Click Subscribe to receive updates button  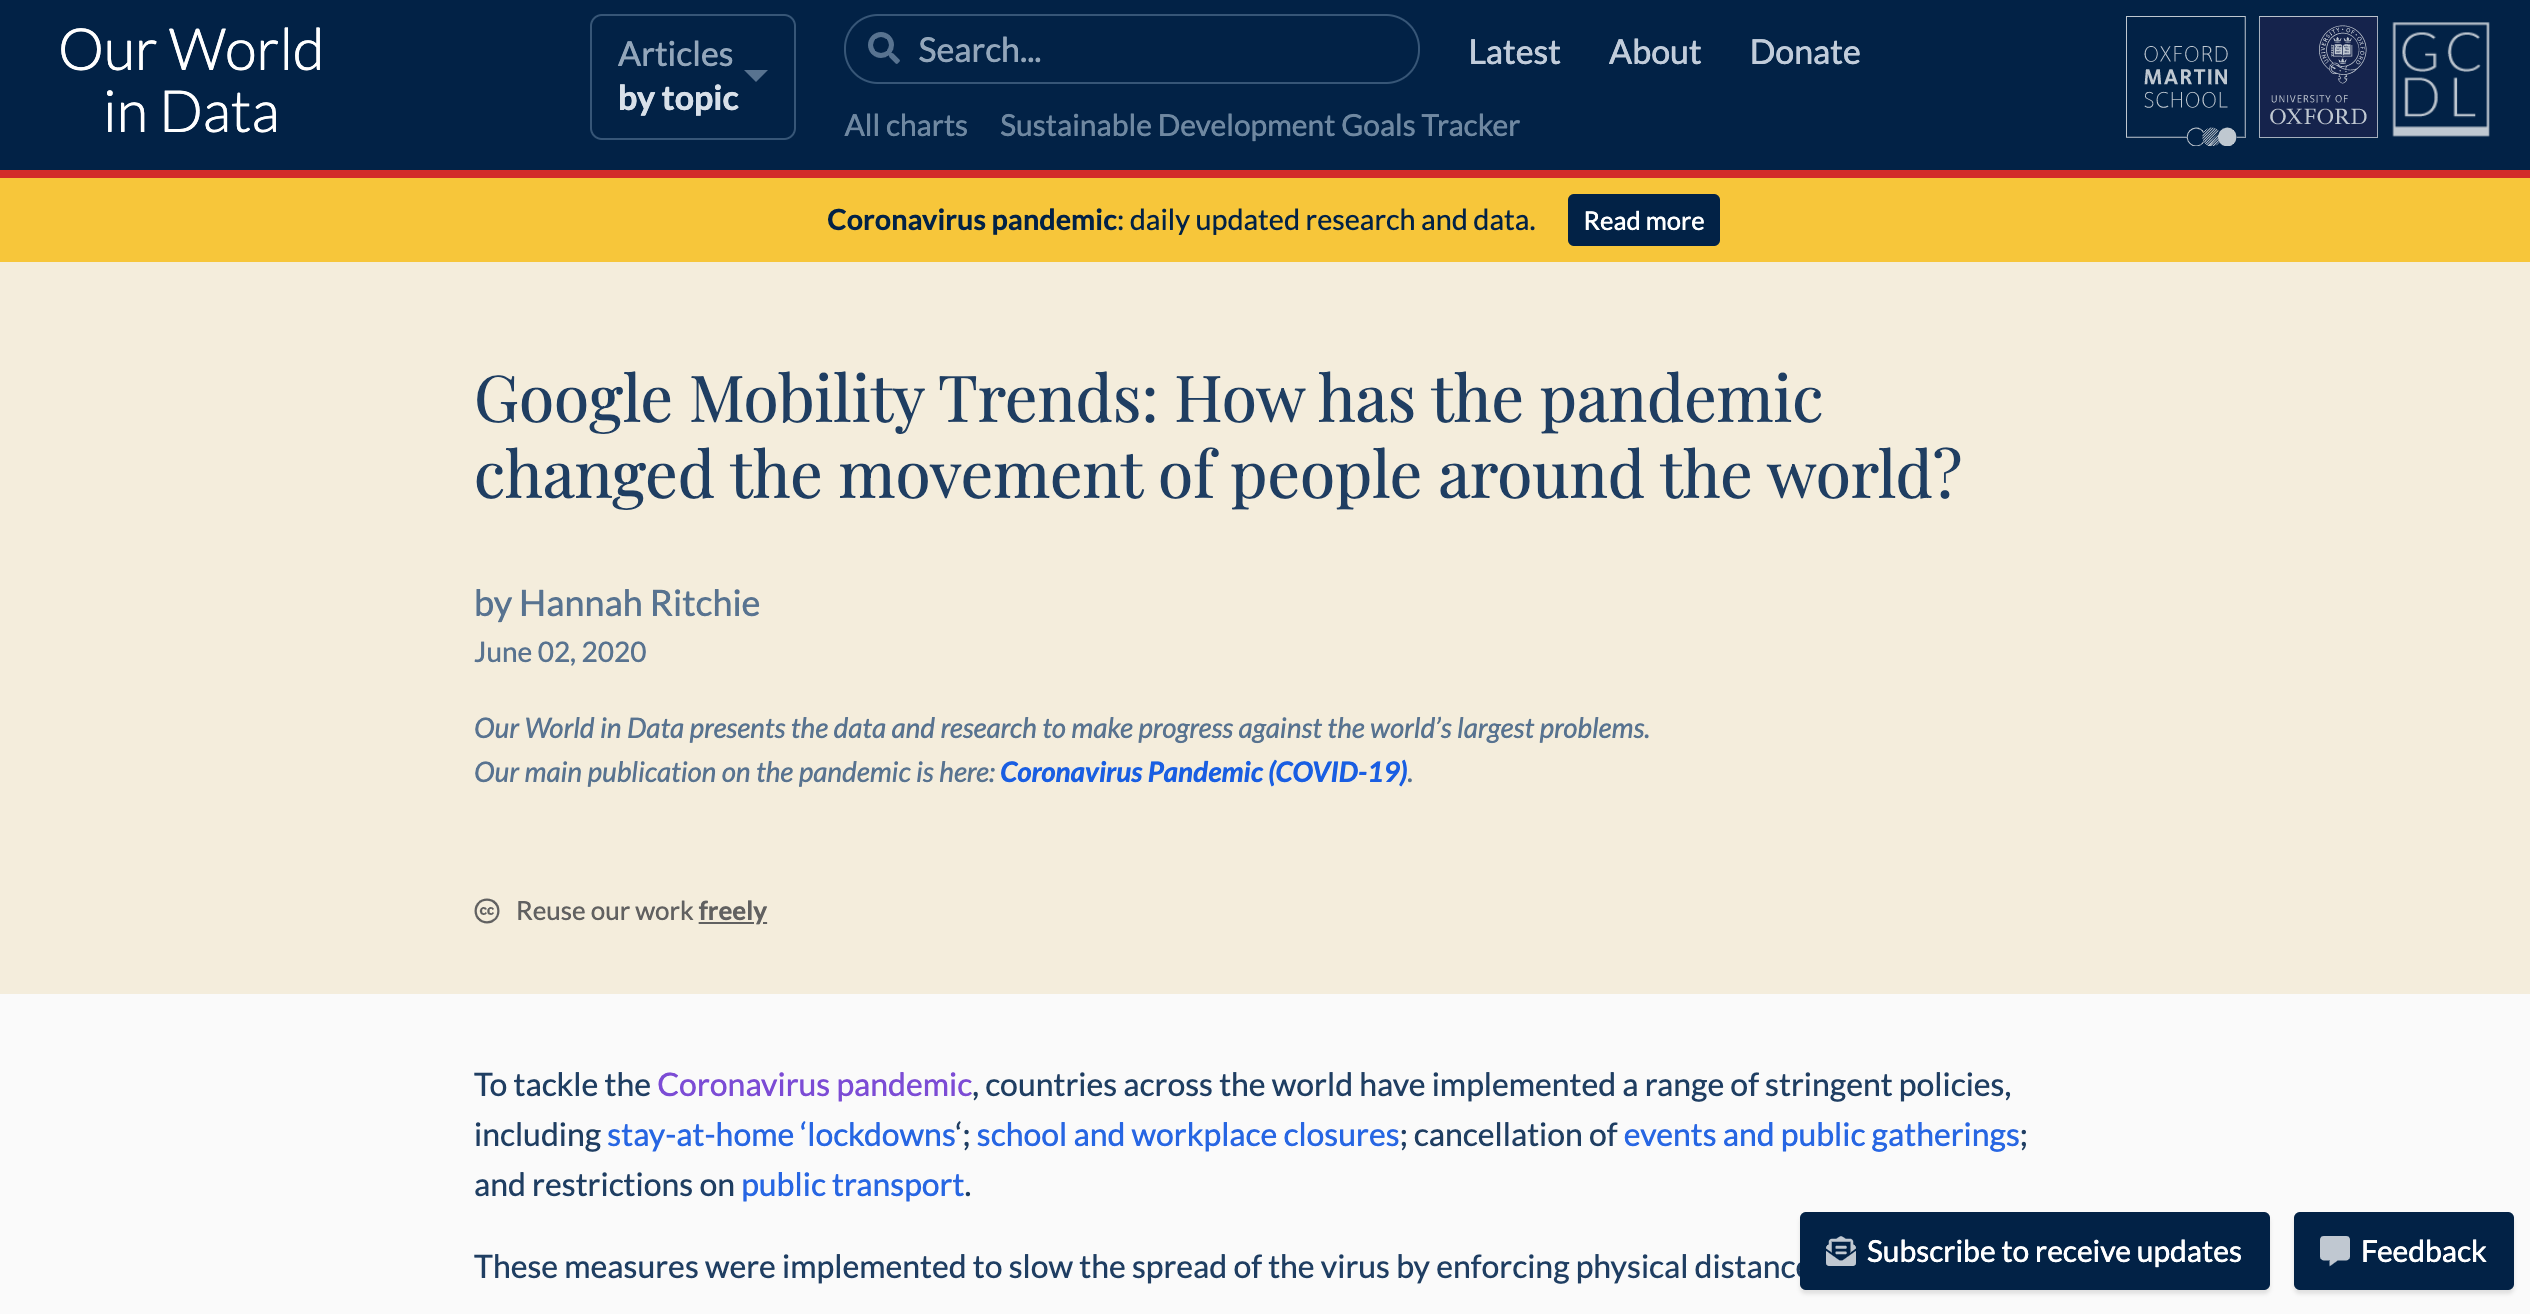coord(2034,1251)
